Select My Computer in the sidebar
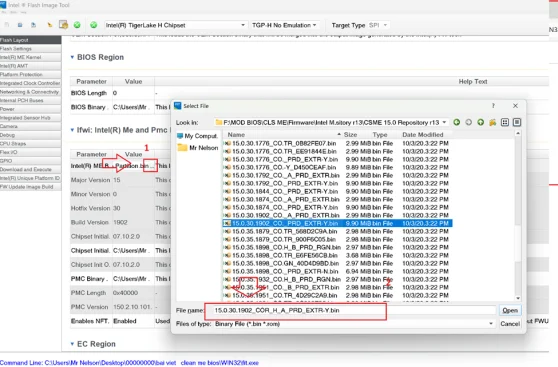This screenshot has width=558, height=367. click(x=198, y=136)
